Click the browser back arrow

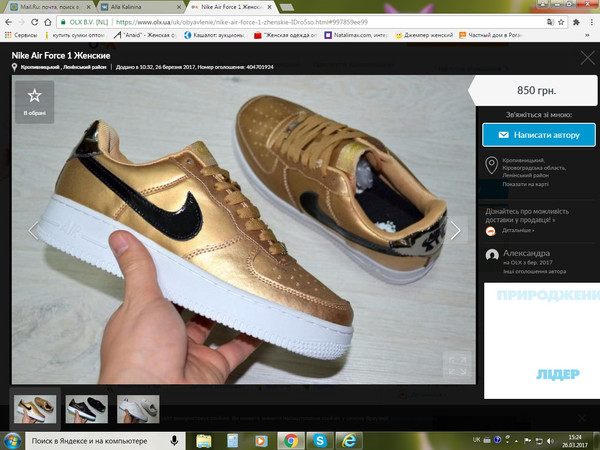(x=8, y=22)
